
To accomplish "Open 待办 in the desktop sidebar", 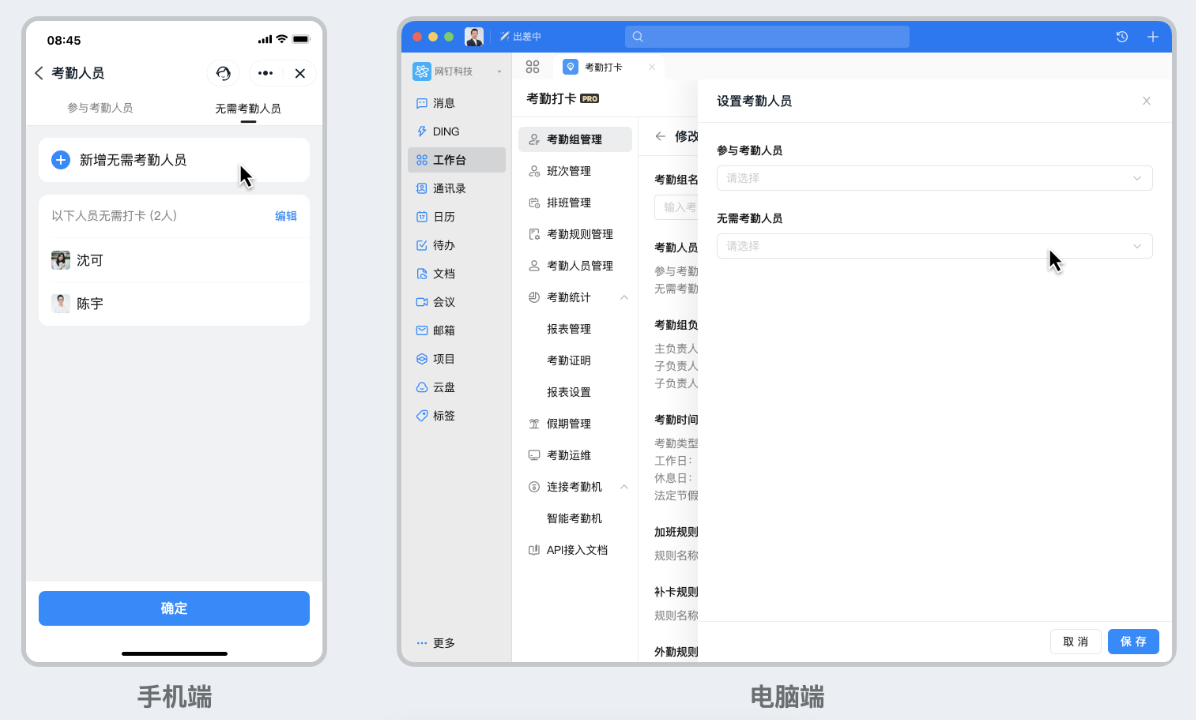I will [457, 245].
